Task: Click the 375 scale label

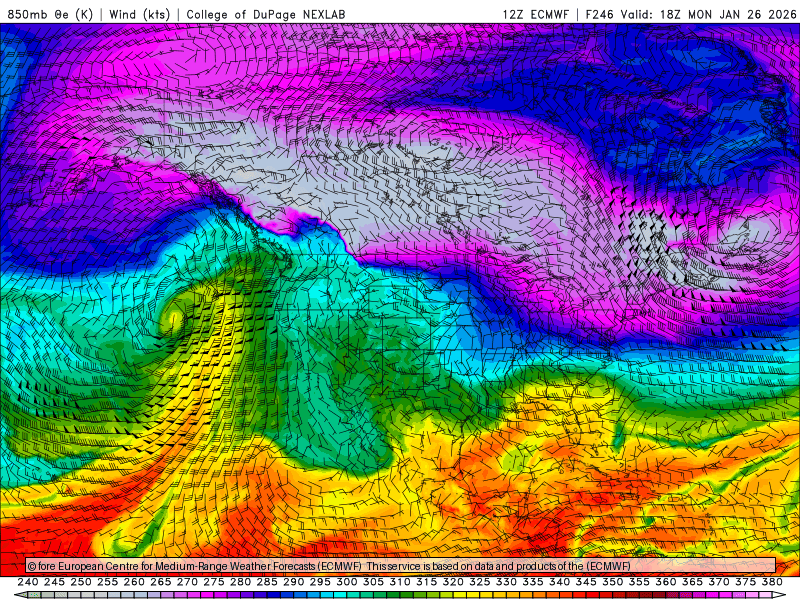Action: coord(745,582)
